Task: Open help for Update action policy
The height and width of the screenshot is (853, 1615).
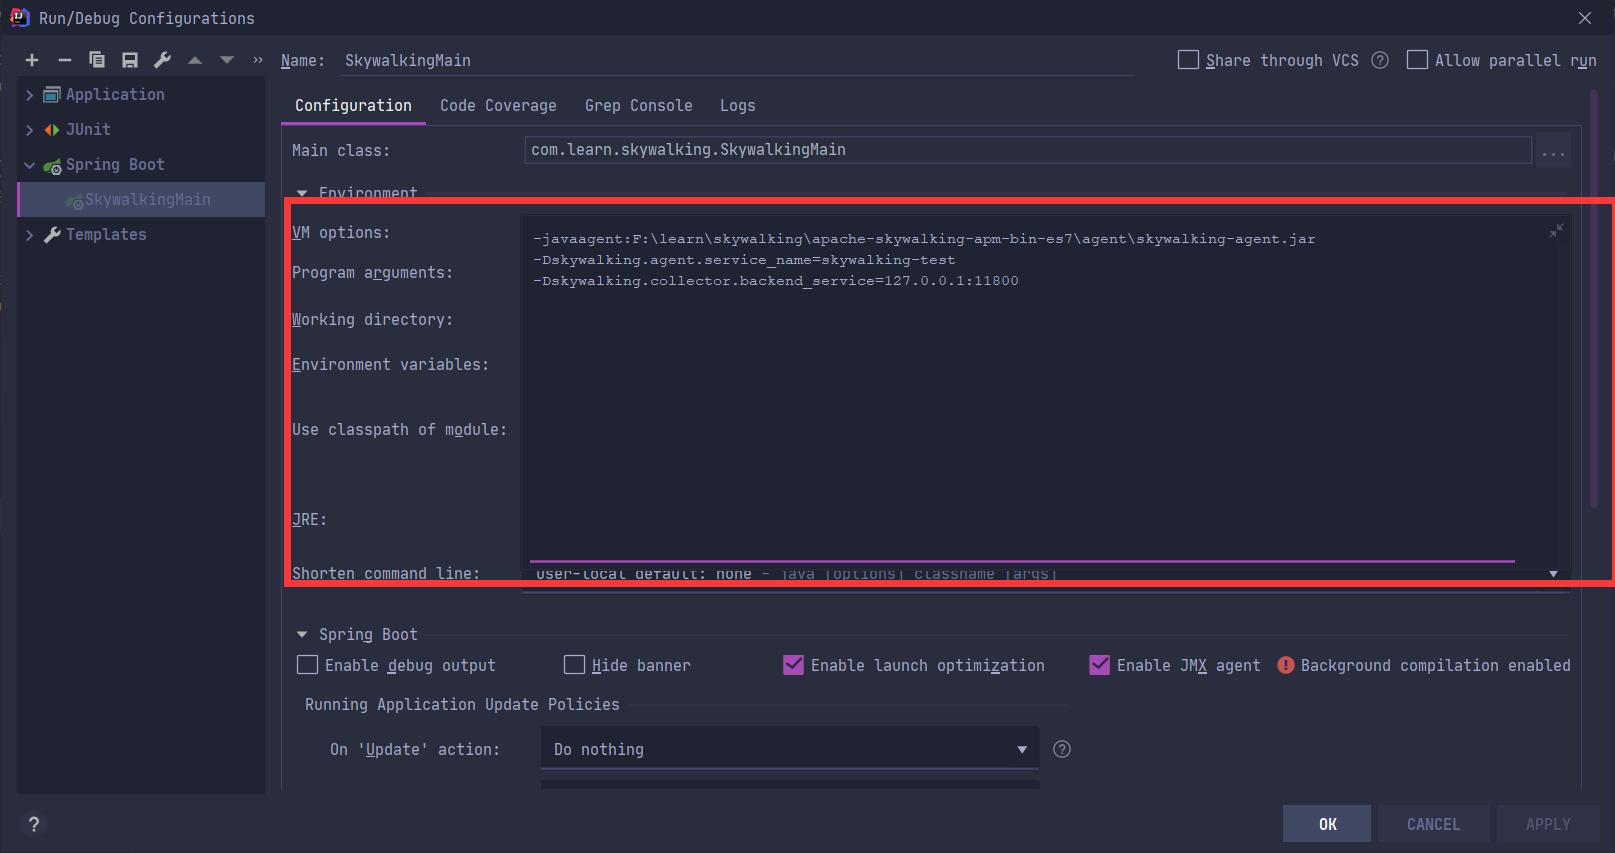Action: pyautogui.click(x=1062, y=749)
